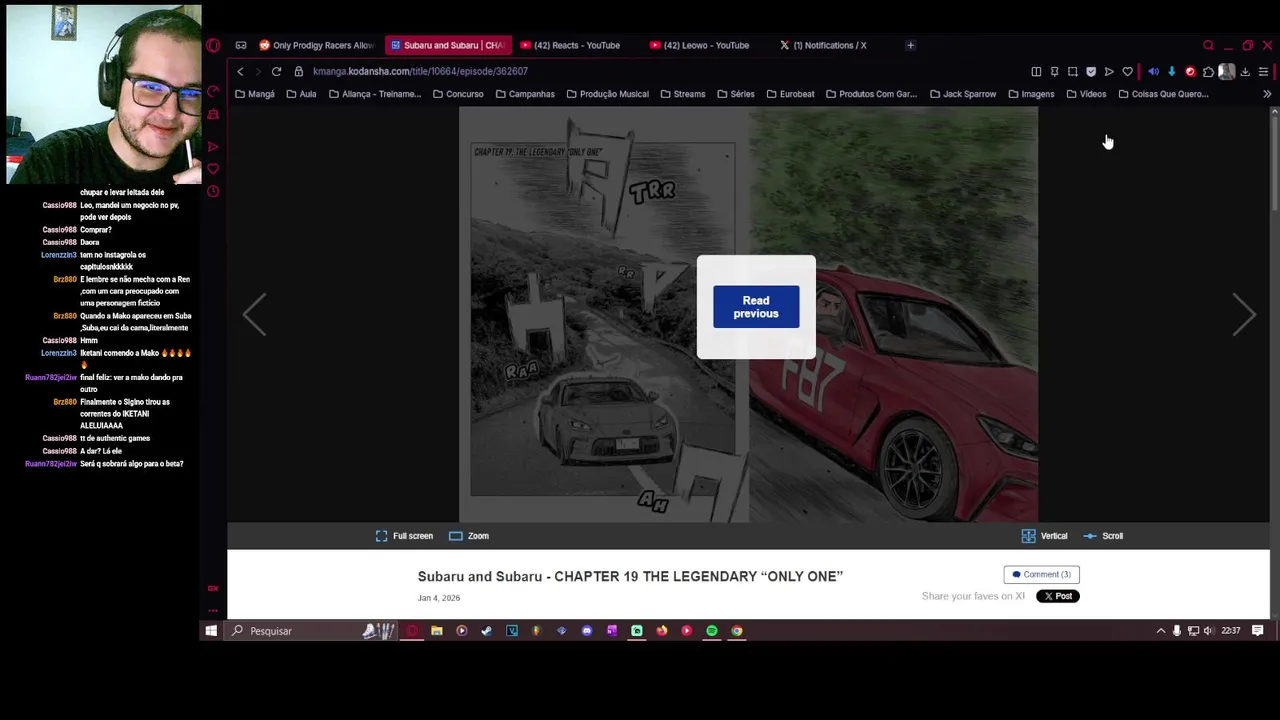
Task: Click the pinboard pin icon
Action: tap(1054, 71)
